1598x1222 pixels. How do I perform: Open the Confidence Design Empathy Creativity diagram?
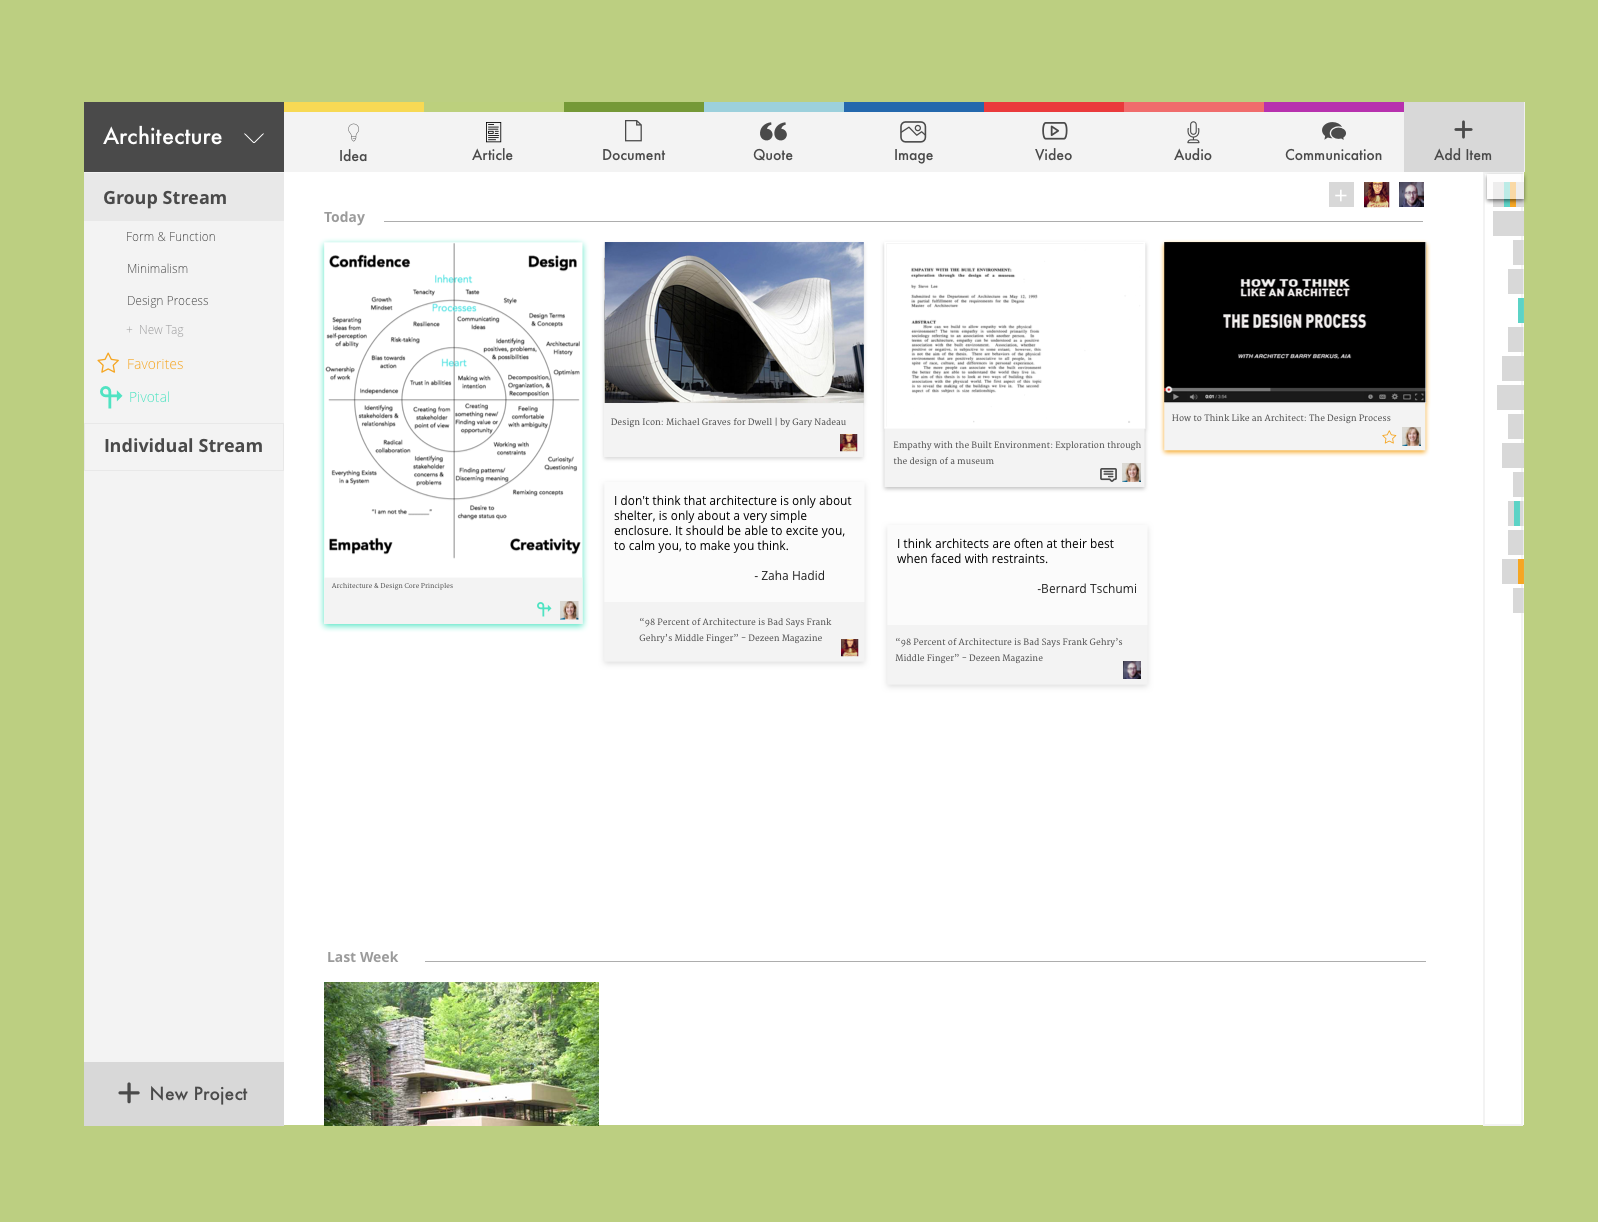pyautogui.click(x=454, y=407)
